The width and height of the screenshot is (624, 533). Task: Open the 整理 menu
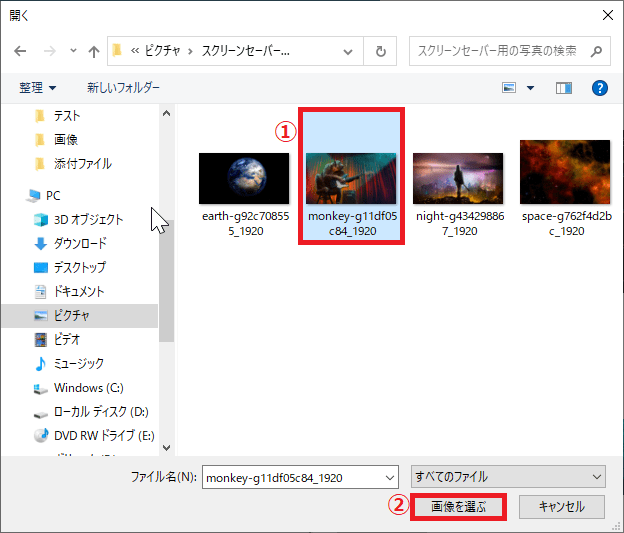(x=37, y=88)
